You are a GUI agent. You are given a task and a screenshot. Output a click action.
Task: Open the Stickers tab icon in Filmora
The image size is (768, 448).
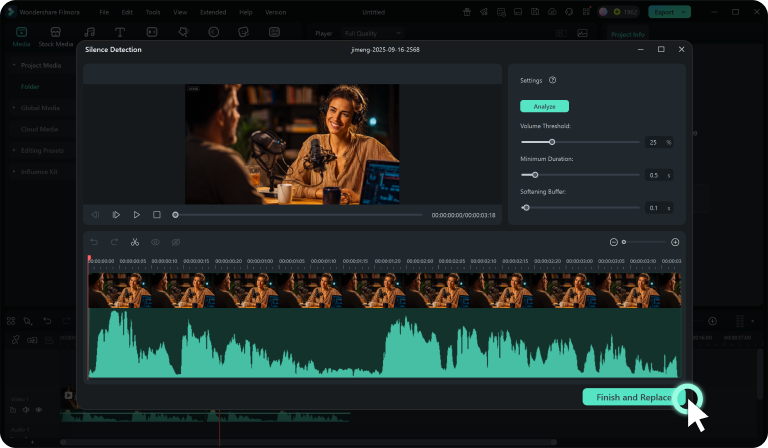point(243,32)
